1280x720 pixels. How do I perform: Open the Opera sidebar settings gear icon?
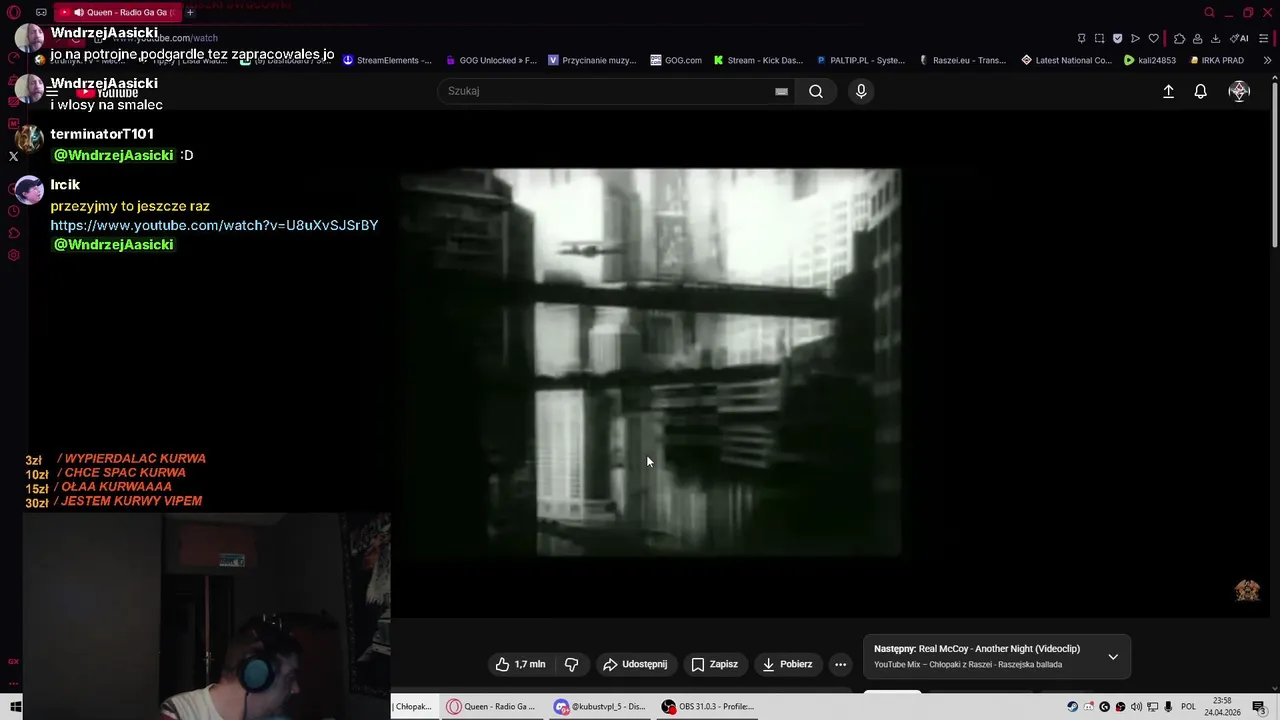13,255
